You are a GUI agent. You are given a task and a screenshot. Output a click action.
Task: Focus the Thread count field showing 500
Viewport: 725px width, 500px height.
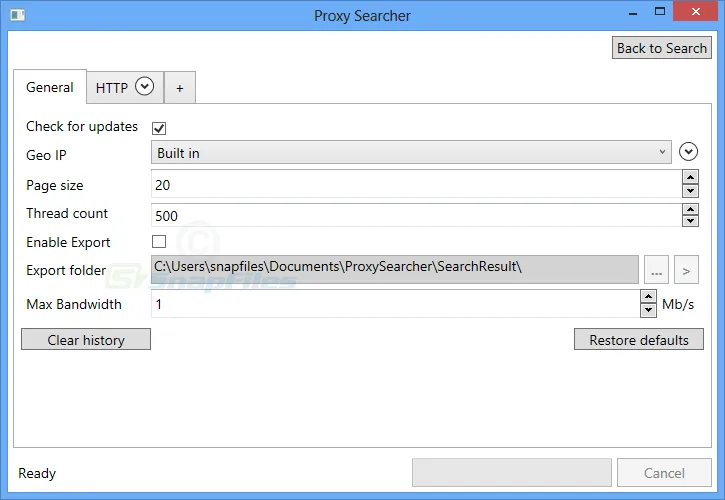pyautogui.click(x=417, y=215)
